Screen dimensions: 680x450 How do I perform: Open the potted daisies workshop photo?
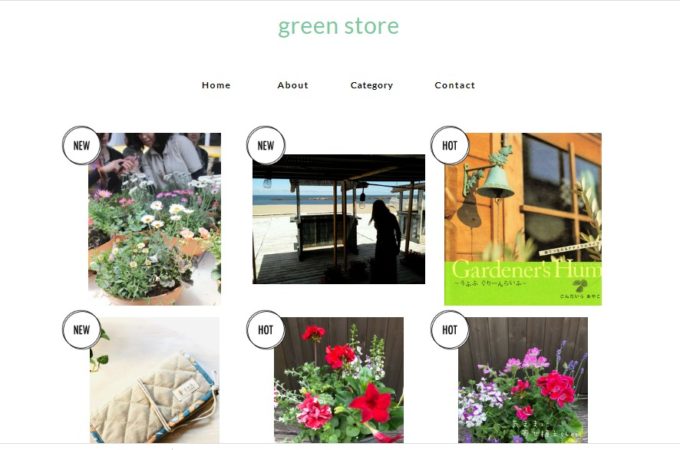(x=154, y=219)
